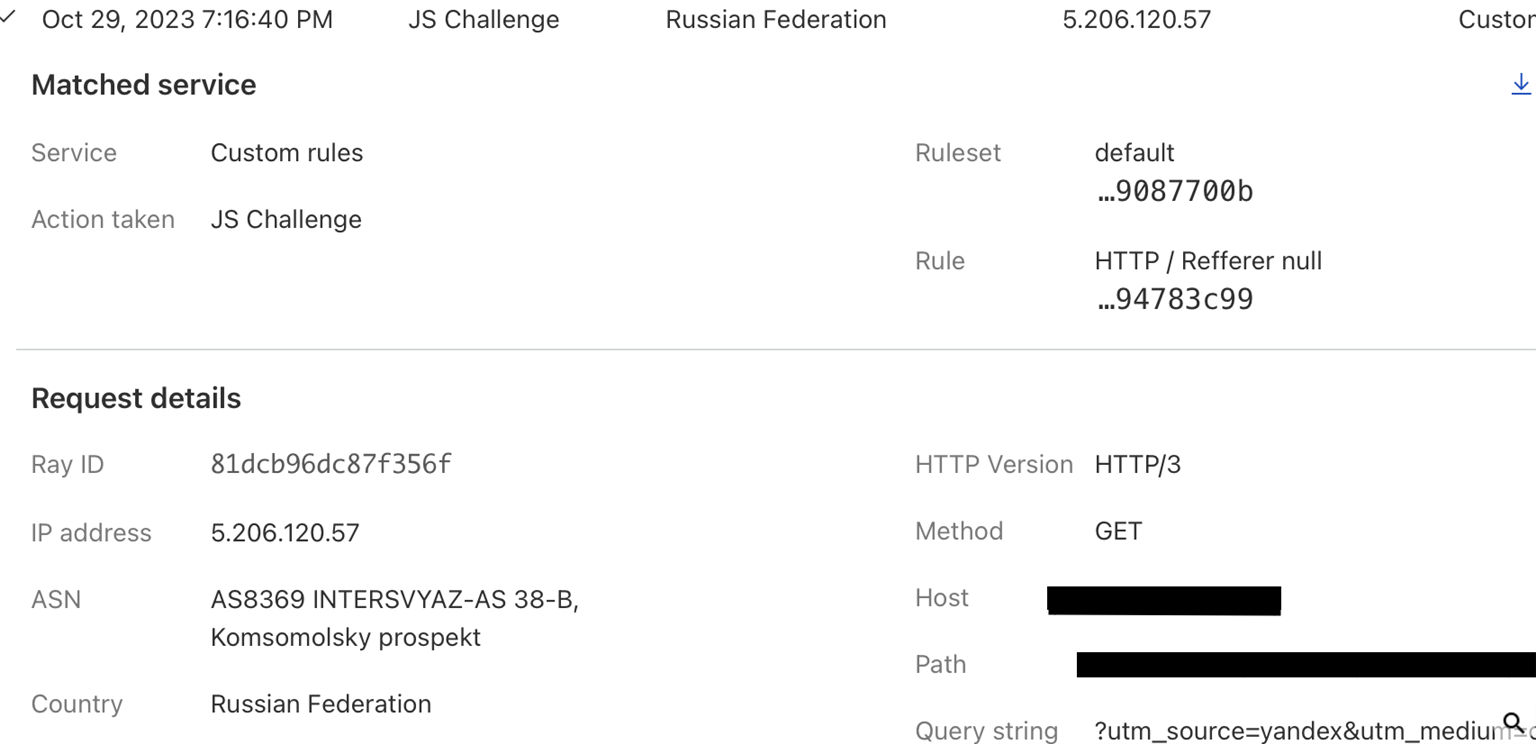This screenshot has height=744, width=1536.
Task: Click IP address 5.206.120.57 in Request details
Action: pyautogui.click(x=285, y=533)
